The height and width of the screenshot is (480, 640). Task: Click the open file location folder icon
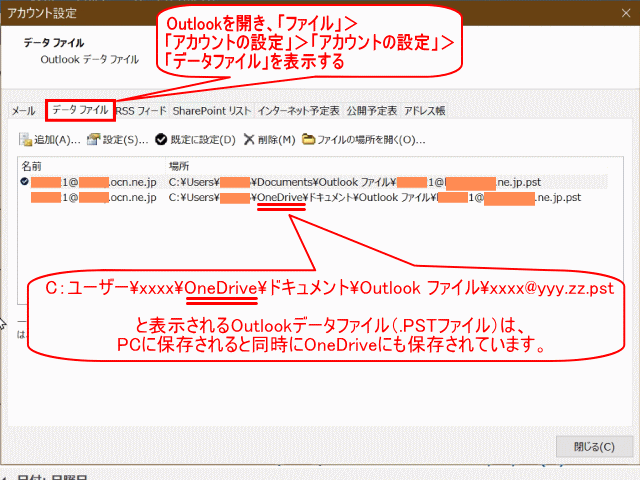308,140
